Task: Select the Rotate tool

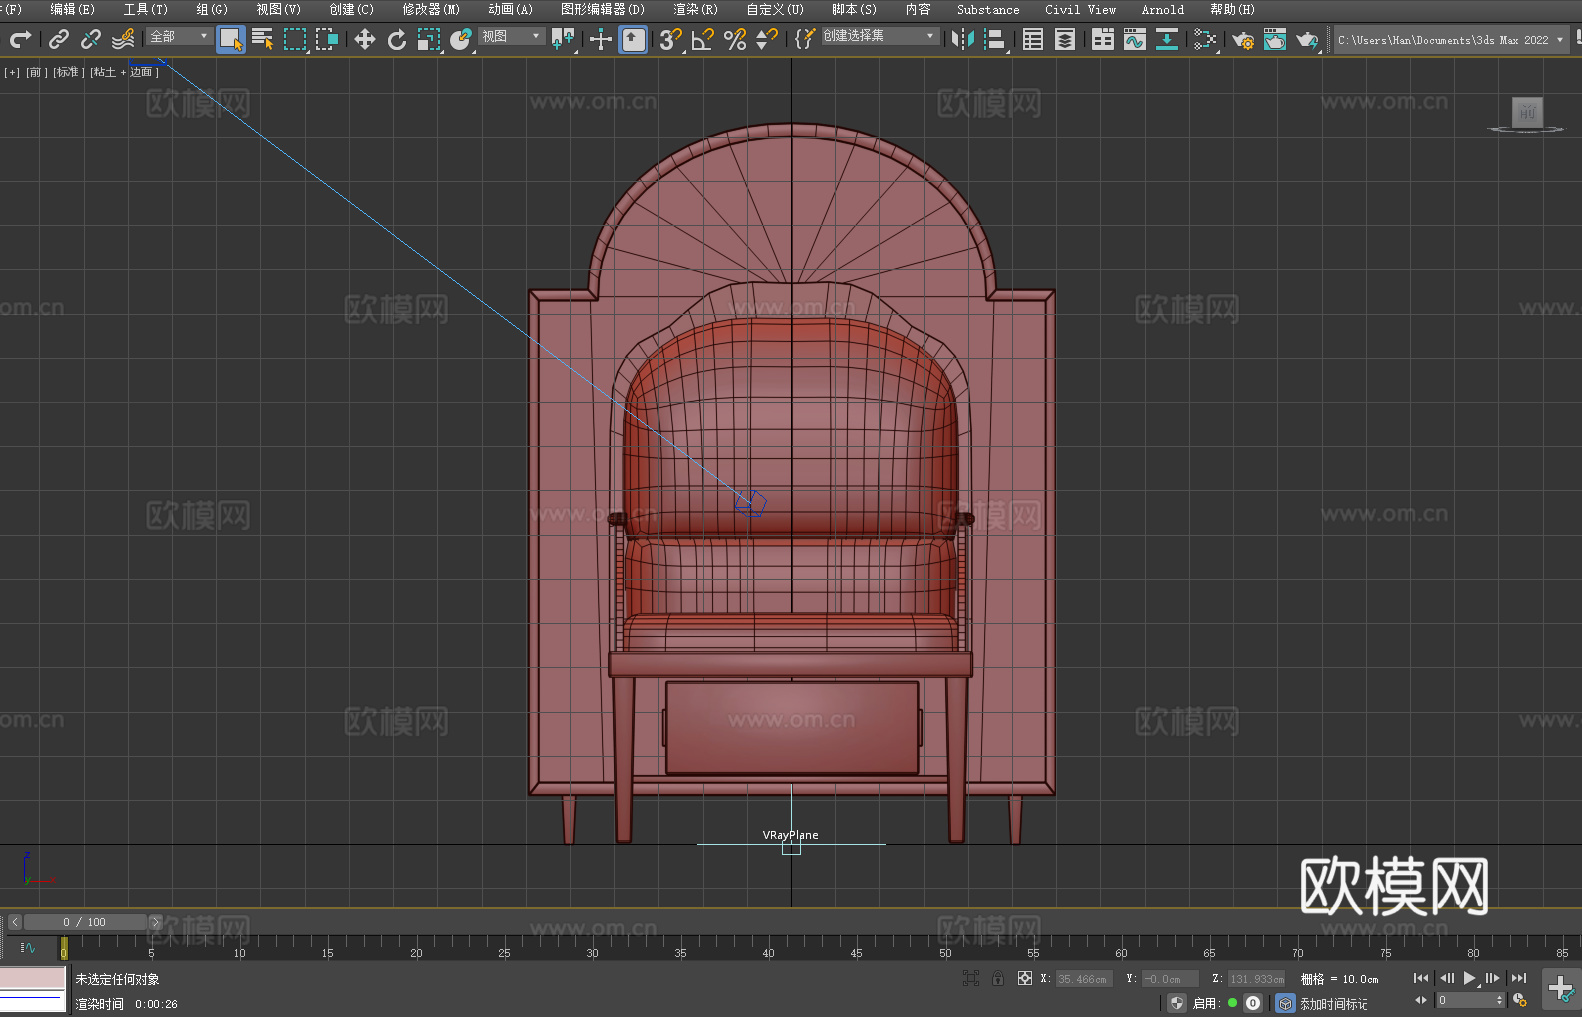Action: tap(397, 39)
